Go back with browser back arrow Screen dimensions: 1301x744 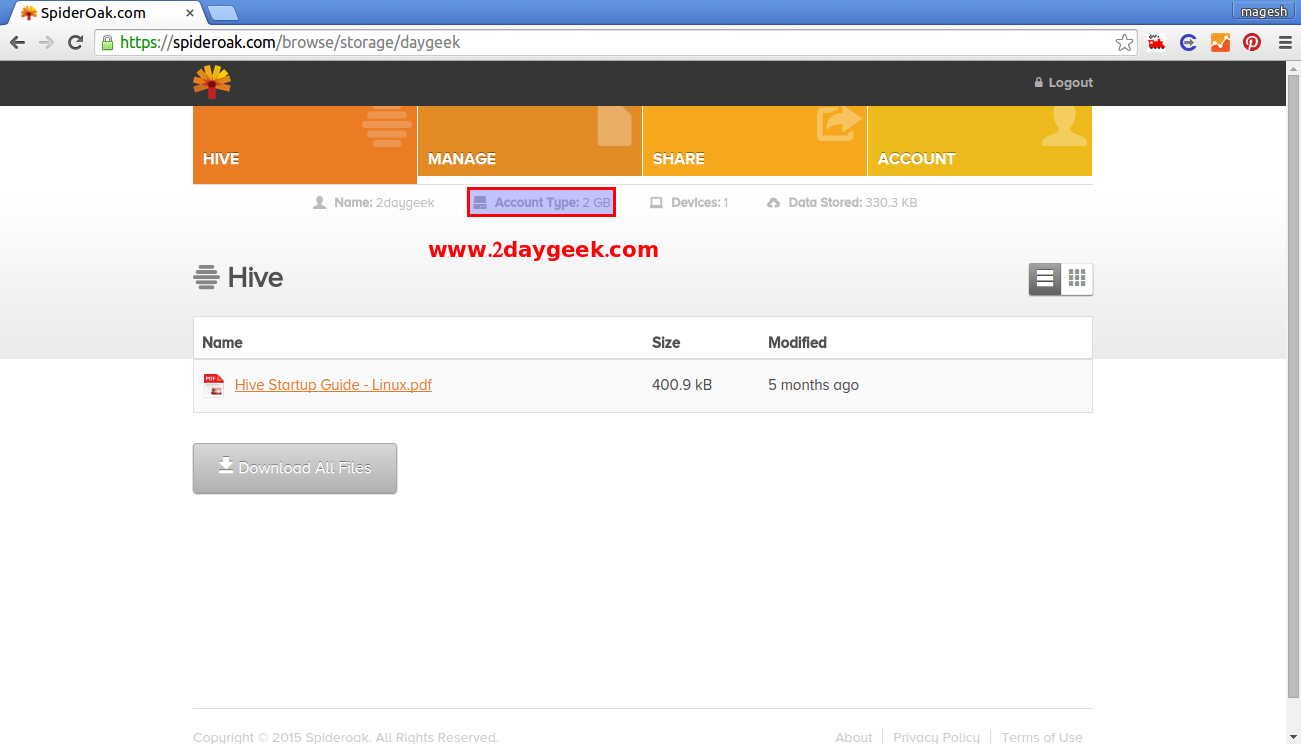tap(17, 42)
